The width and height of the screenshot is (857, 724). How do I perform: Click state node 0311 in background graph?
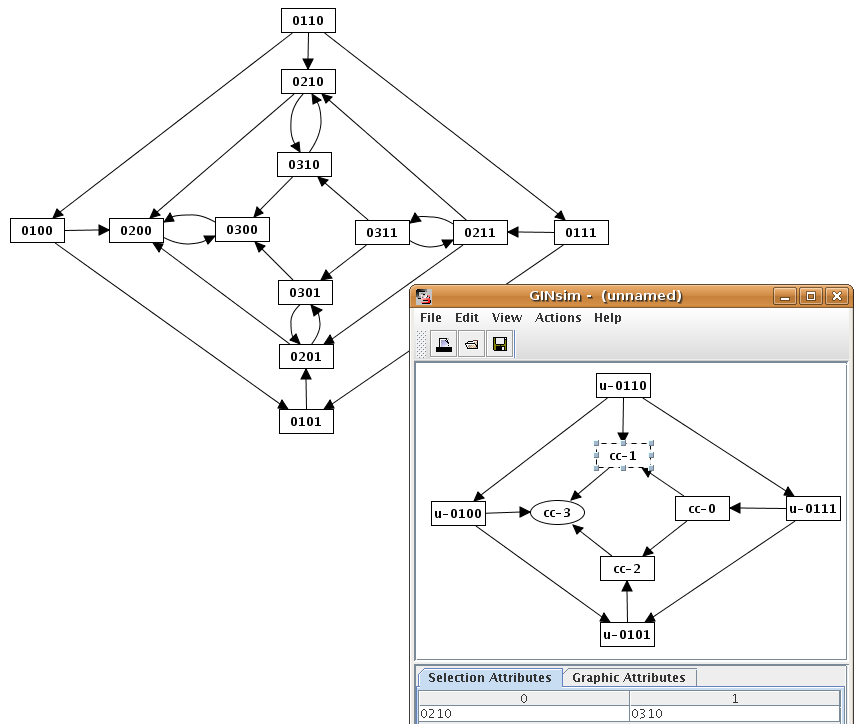tap(382, 233)
